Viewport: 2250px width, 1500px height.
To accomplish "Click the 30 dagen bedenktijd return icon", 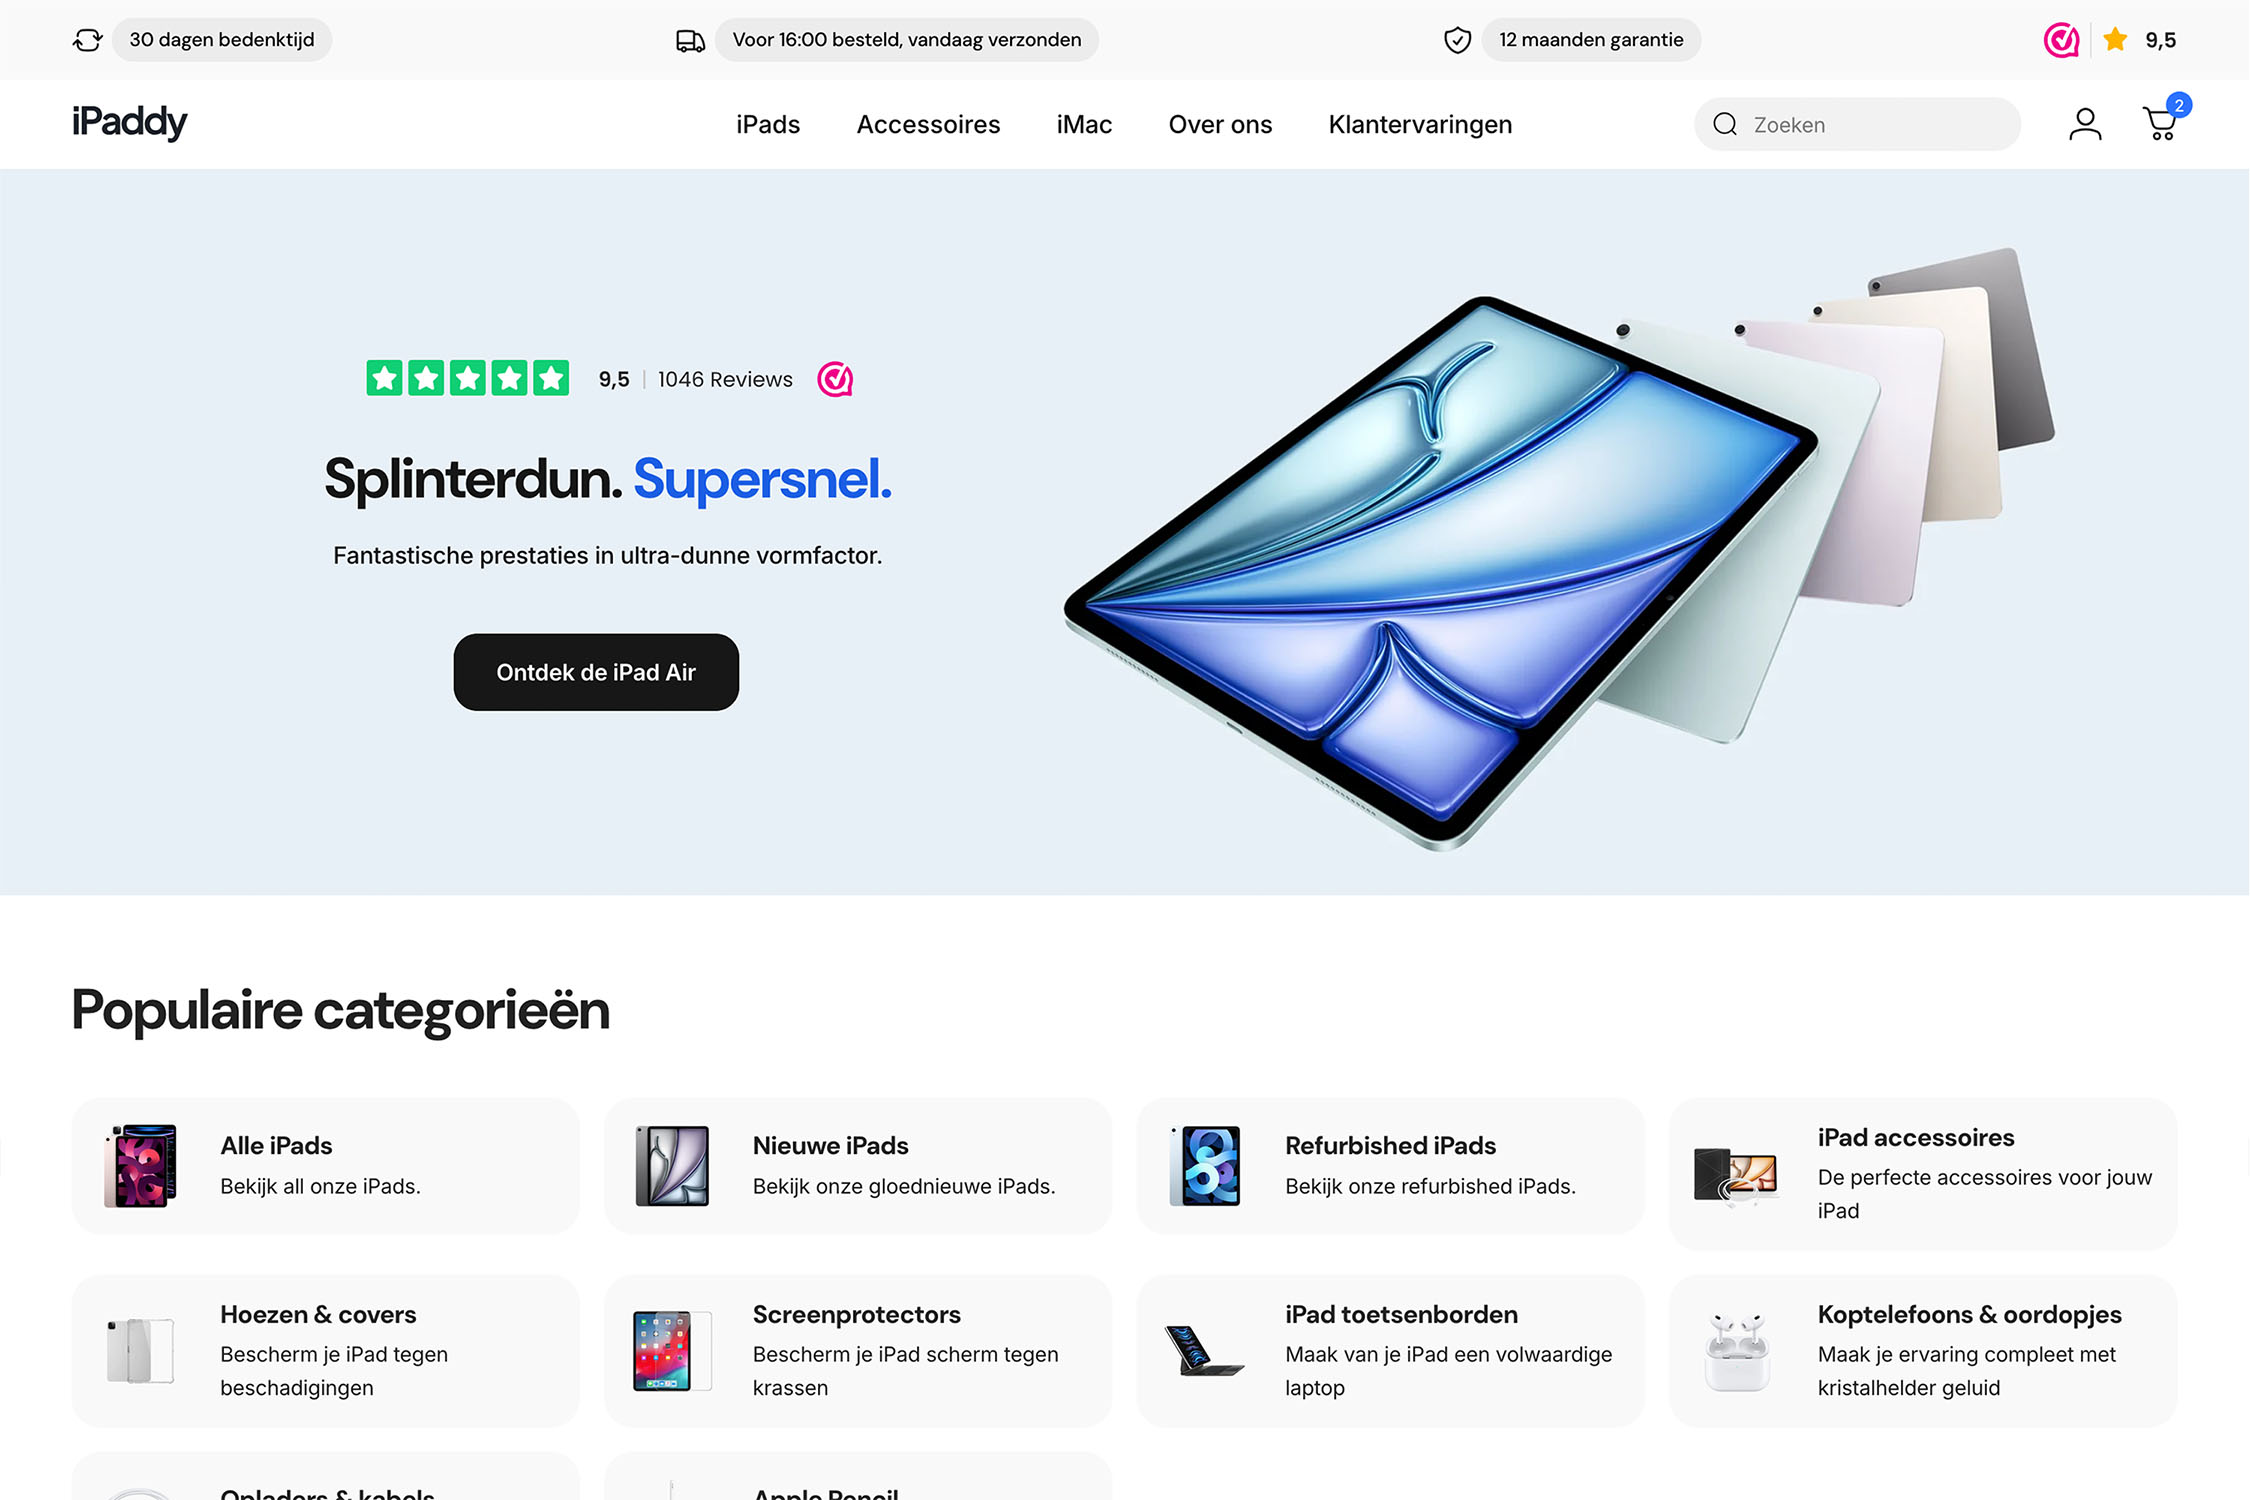I will pos(88,40).
